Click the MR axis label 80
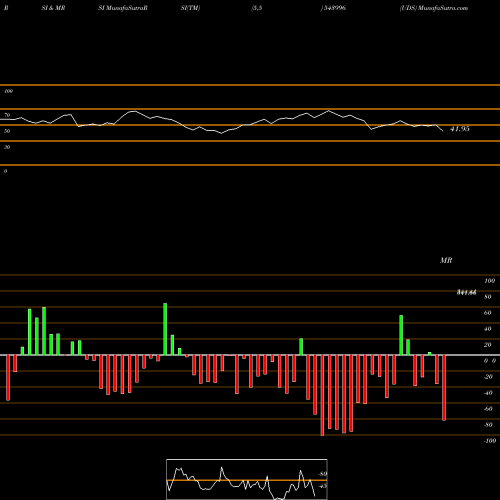 click(488, 297)
